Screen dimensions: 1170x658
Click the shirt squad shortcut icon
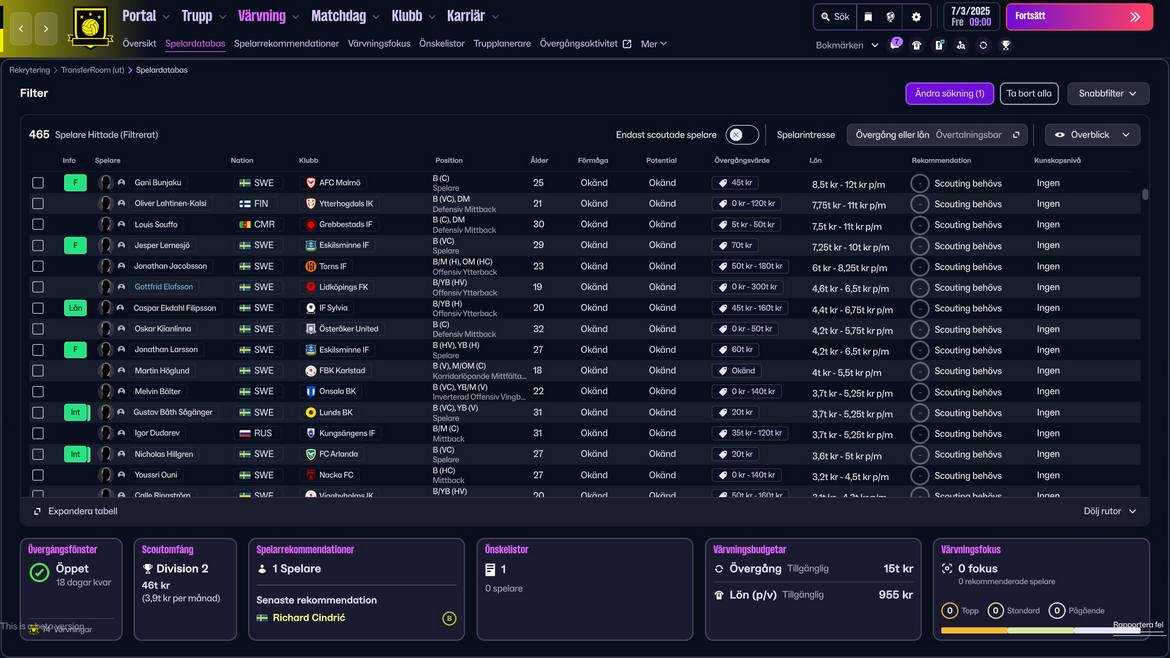(x=917, y=45)
